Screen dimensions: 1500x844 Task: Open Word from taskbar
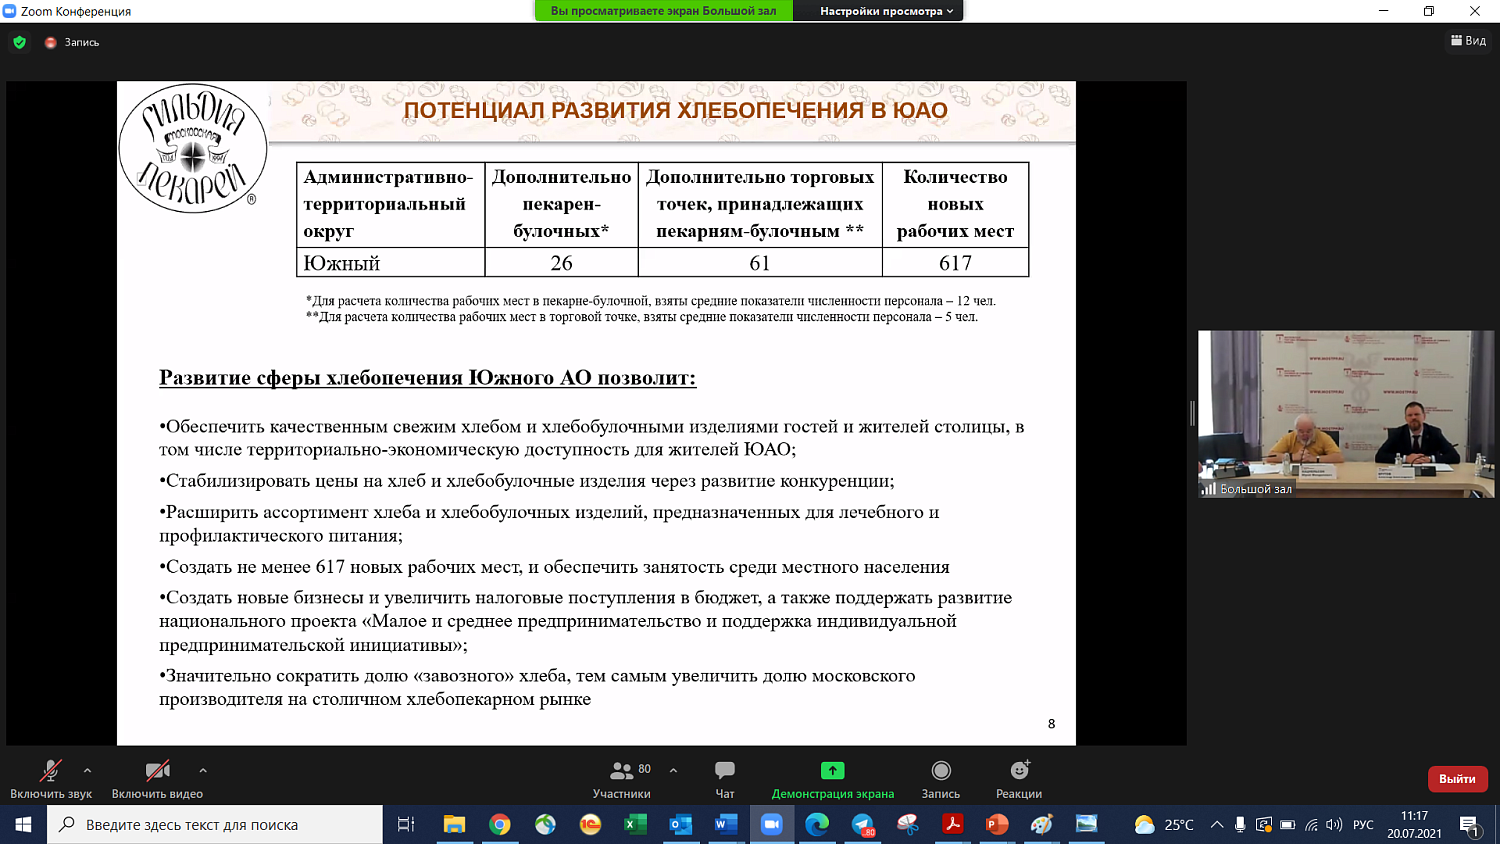coord(726,824)
